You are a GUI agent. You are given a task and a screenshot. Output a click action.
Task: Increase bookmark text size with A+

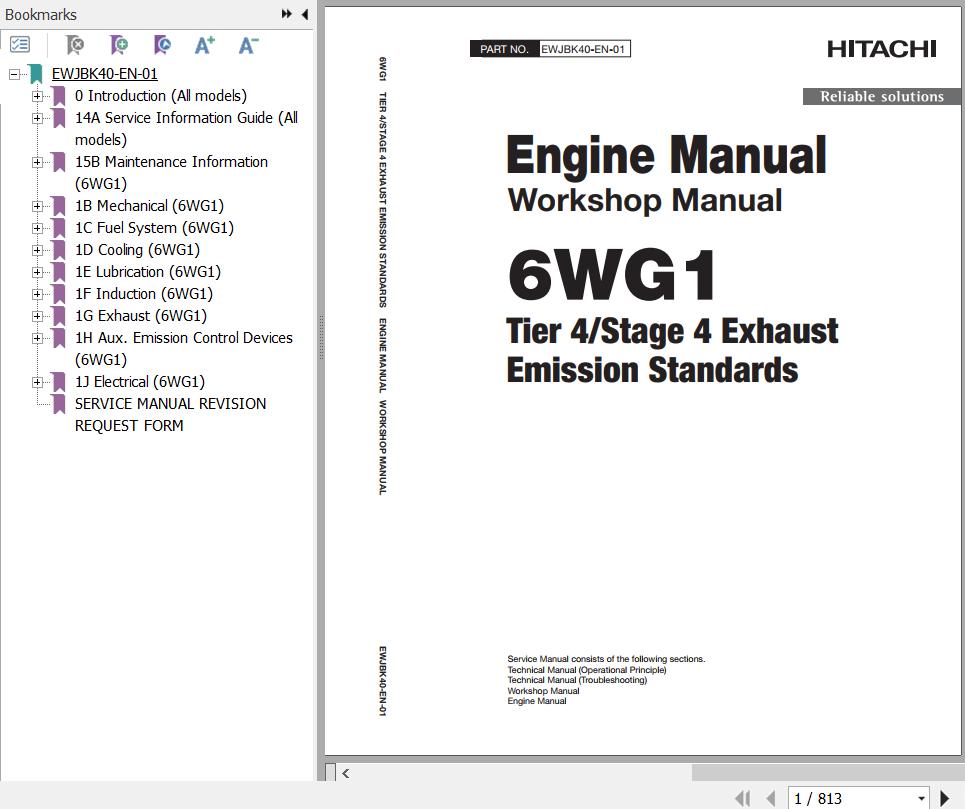[205, 44]
